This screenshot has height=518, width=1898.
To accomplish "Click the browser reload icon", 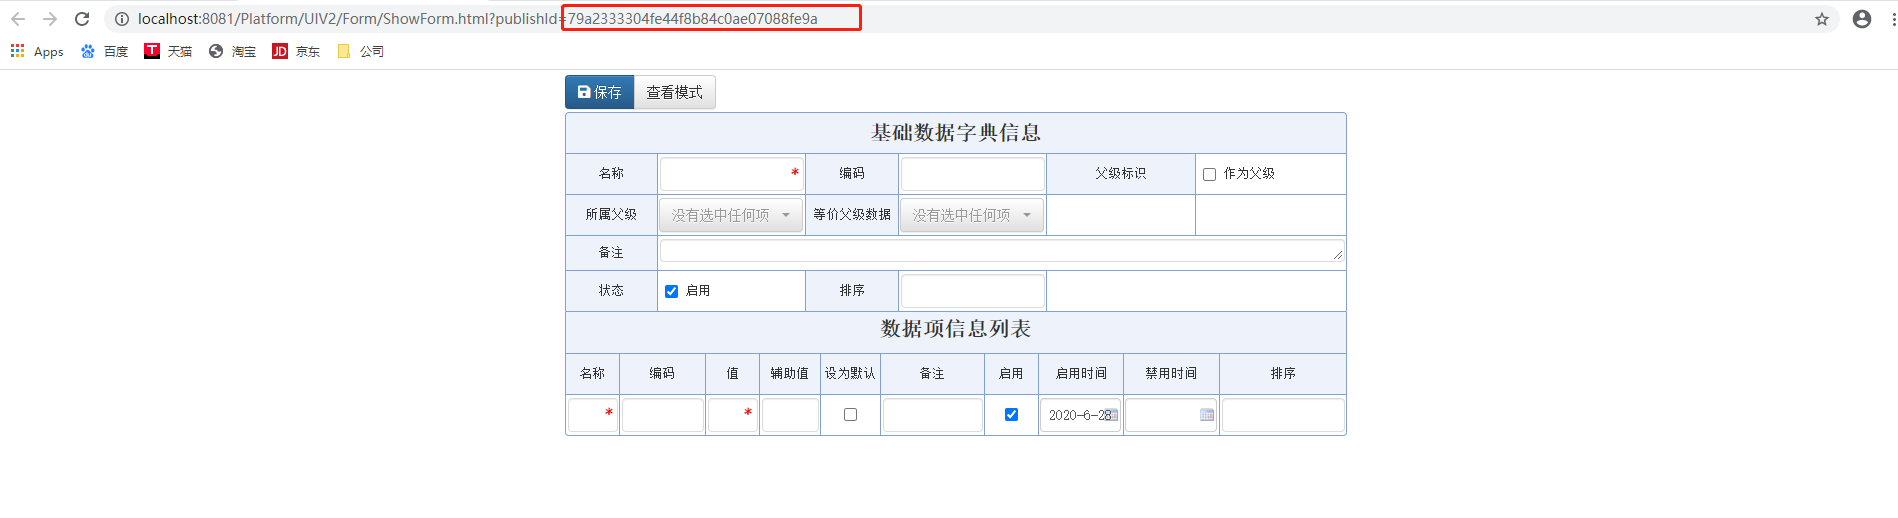I will coord(82,19).
